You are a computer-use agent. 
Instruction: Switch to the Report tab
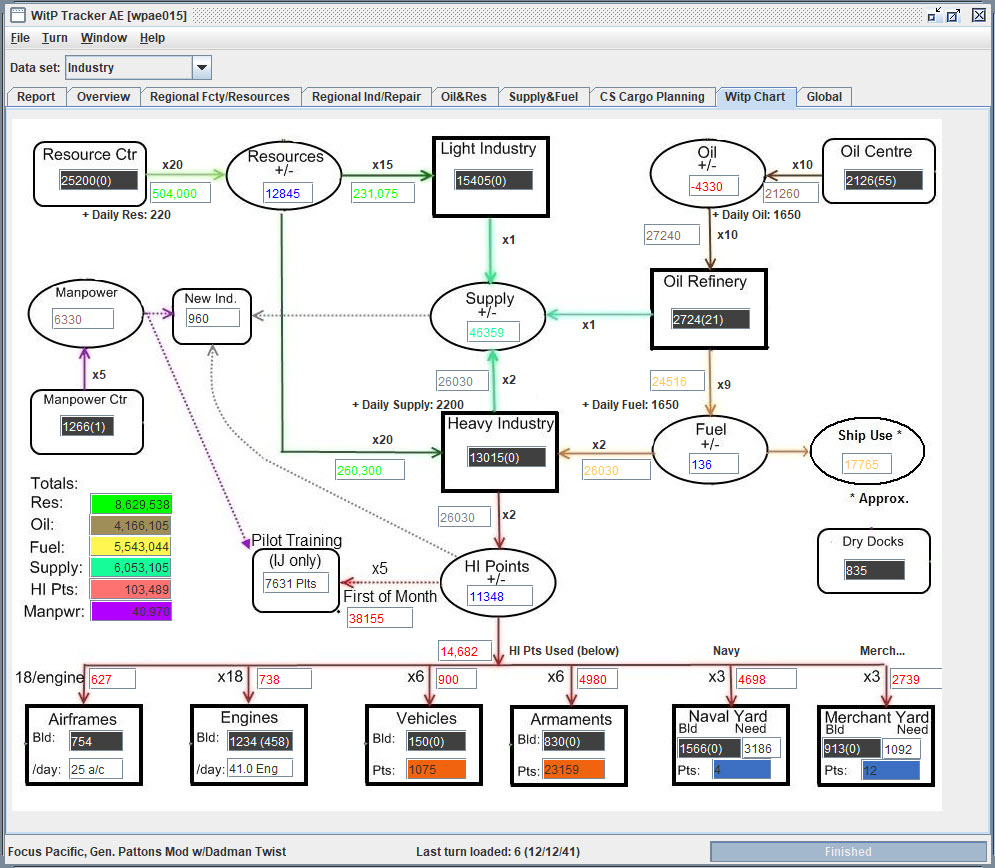click(x=36, y=97)
